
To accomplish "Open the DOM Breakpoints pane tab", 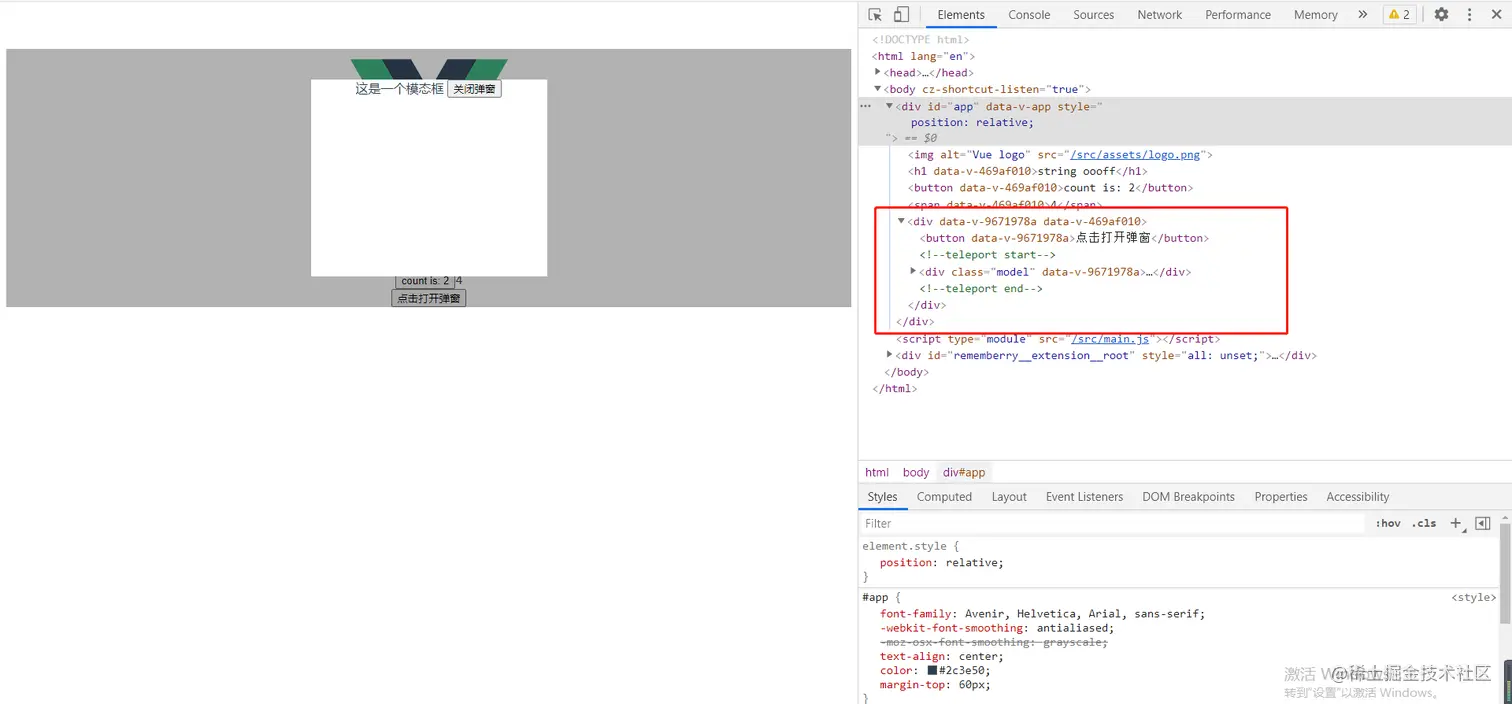I will [x=1188, y=497].
